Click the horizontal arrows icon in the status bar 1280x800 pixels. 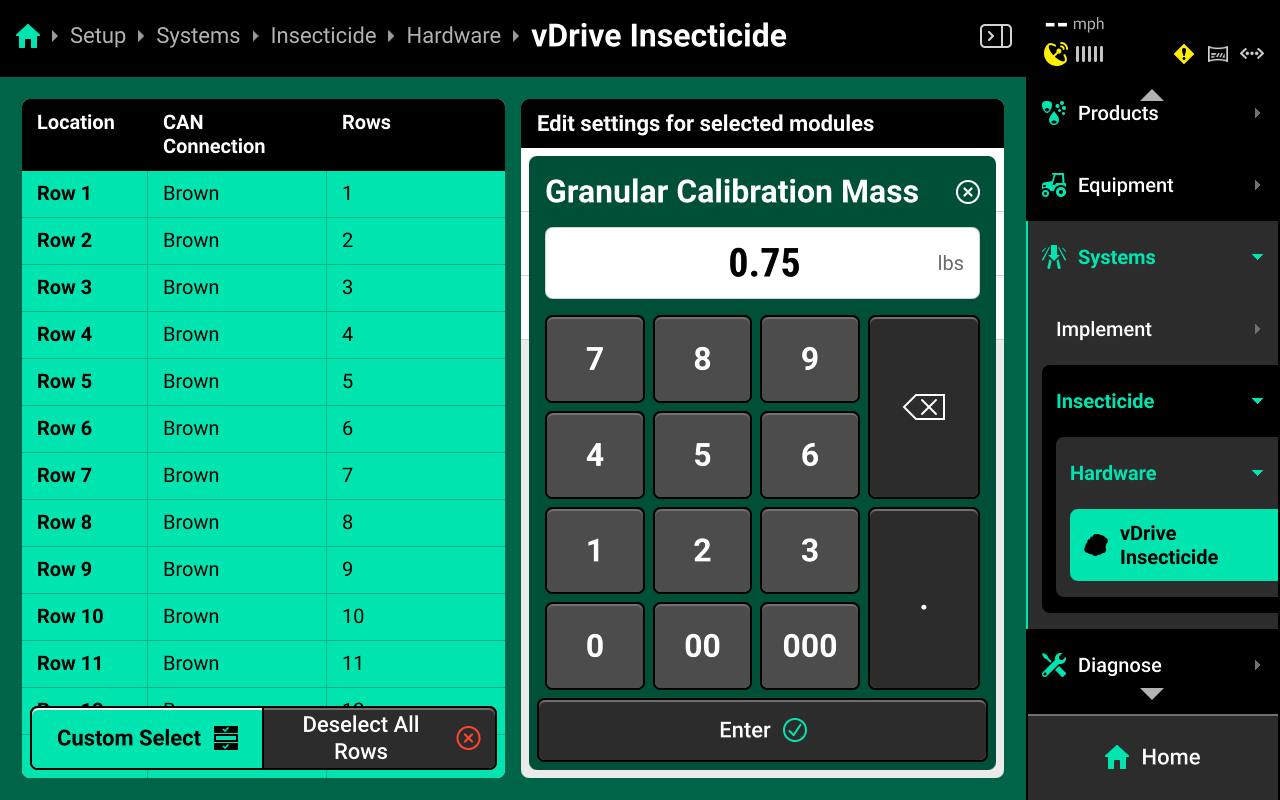coord(1252,54)
